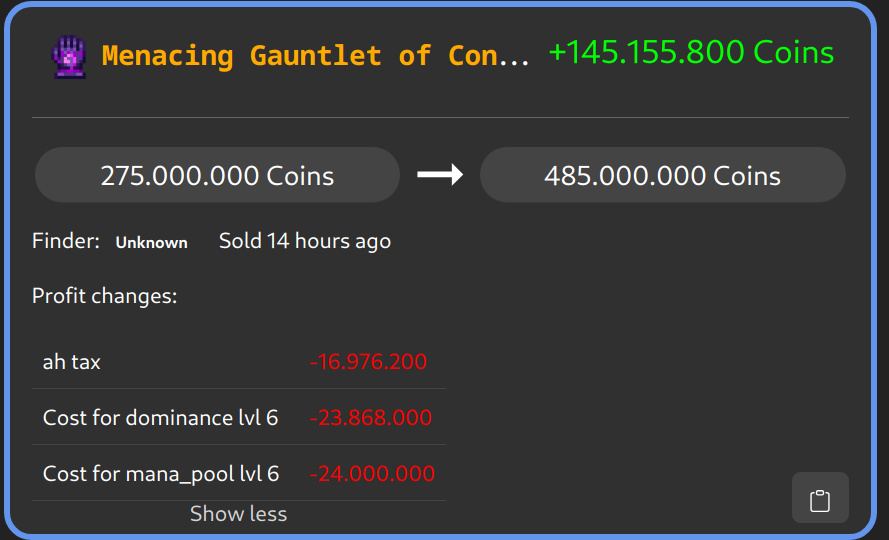This screenshot has width=889, height=540.
Task: Click the -16.976.200 ah tax amount
Action: (x=368, y=362)
